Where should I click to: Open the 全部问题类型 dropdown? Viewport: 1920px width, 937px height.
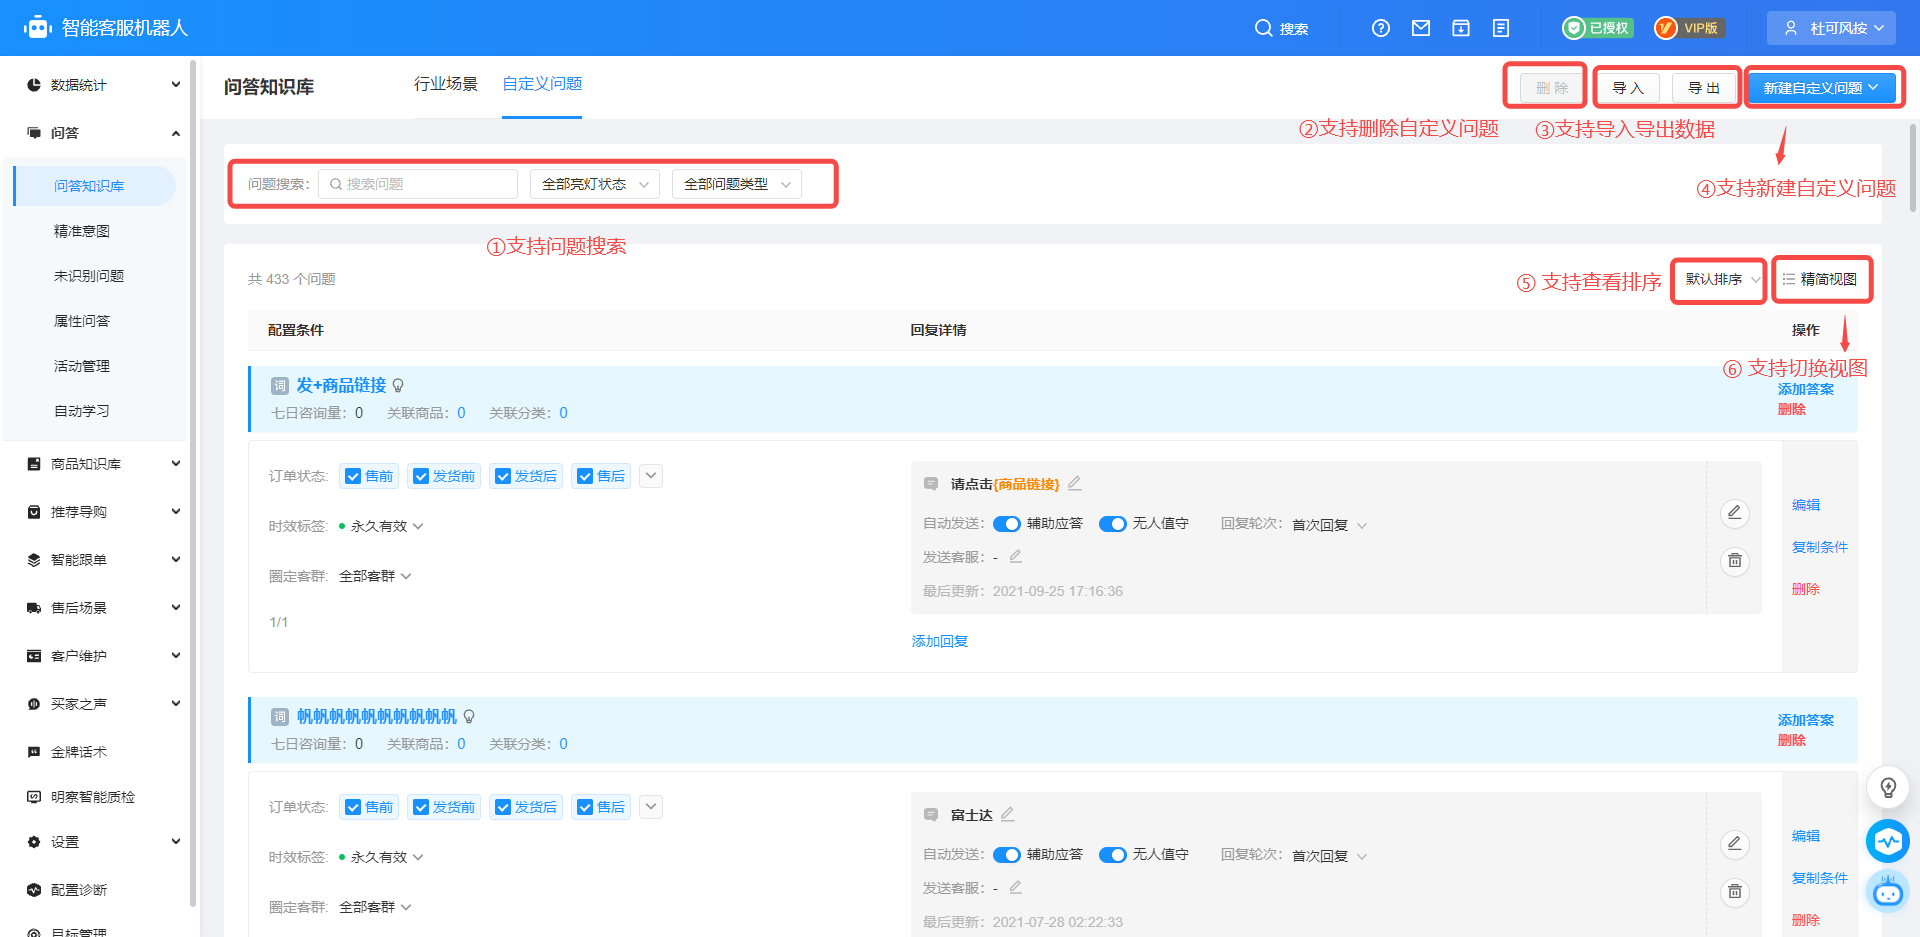737,184
